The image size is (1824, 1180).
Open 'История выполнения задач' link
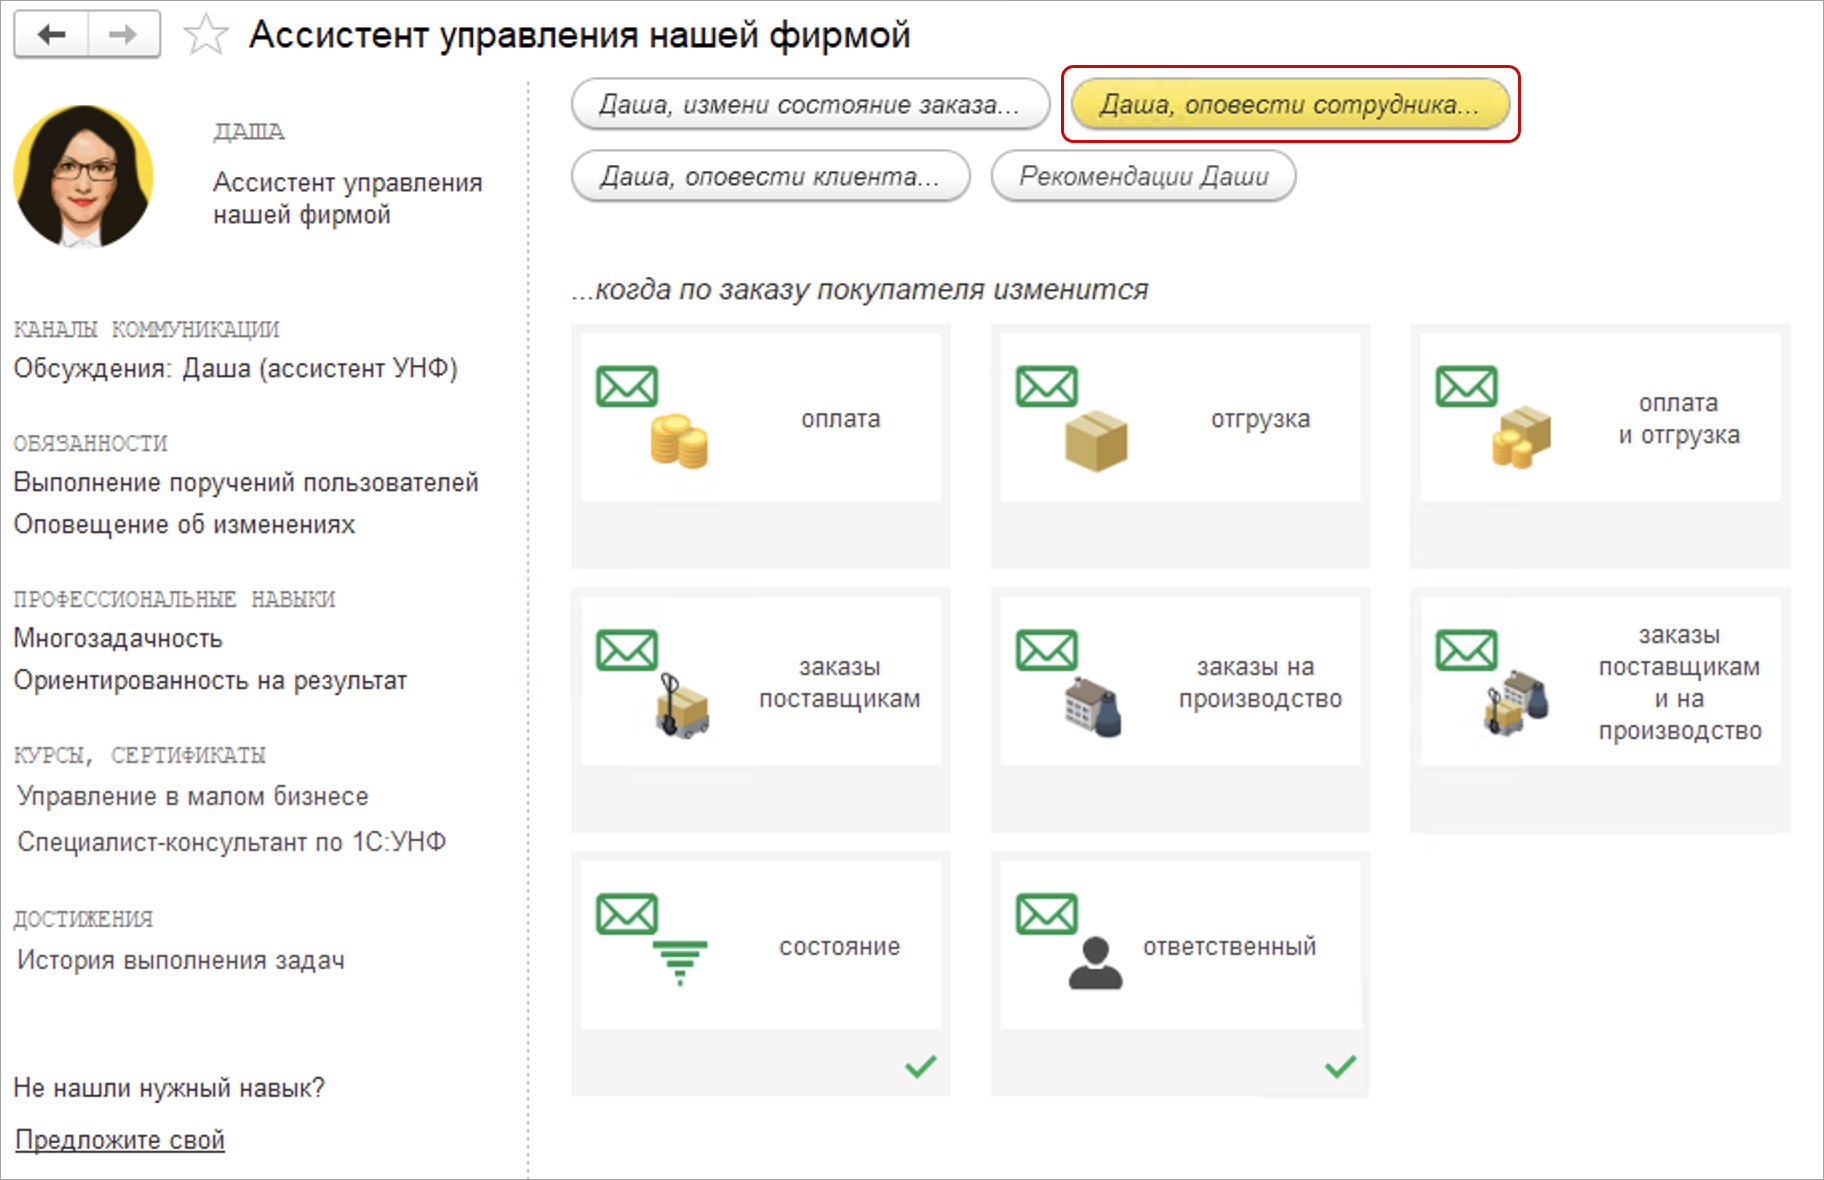[181, 960]
